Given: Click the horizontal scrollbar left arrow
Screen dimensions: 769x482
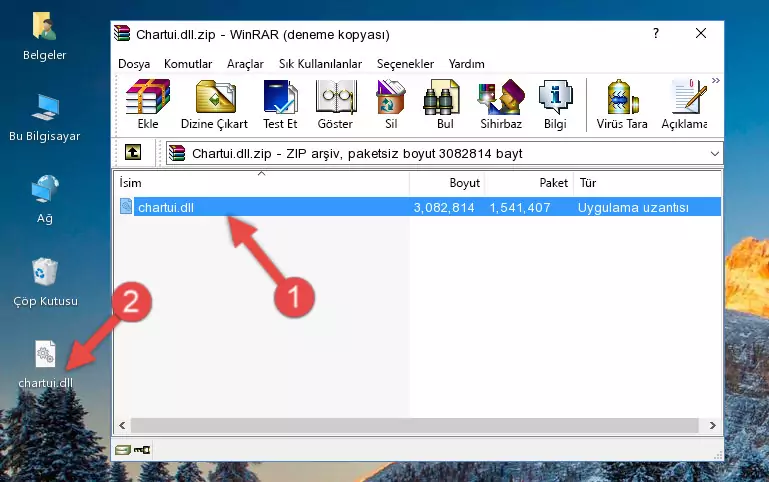Looking at the screenshot, I should click(122, 425).
